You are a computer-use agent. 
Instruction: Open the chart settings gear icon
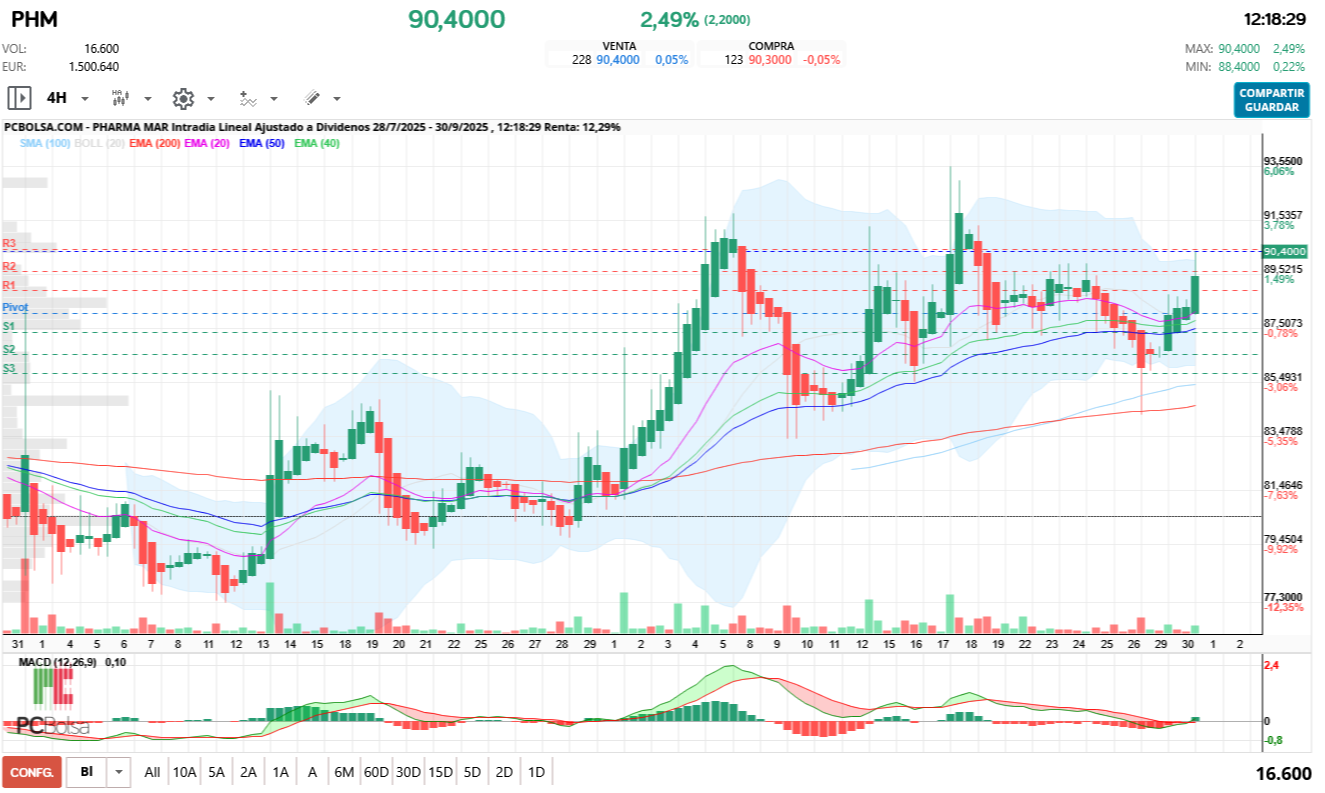182,98
